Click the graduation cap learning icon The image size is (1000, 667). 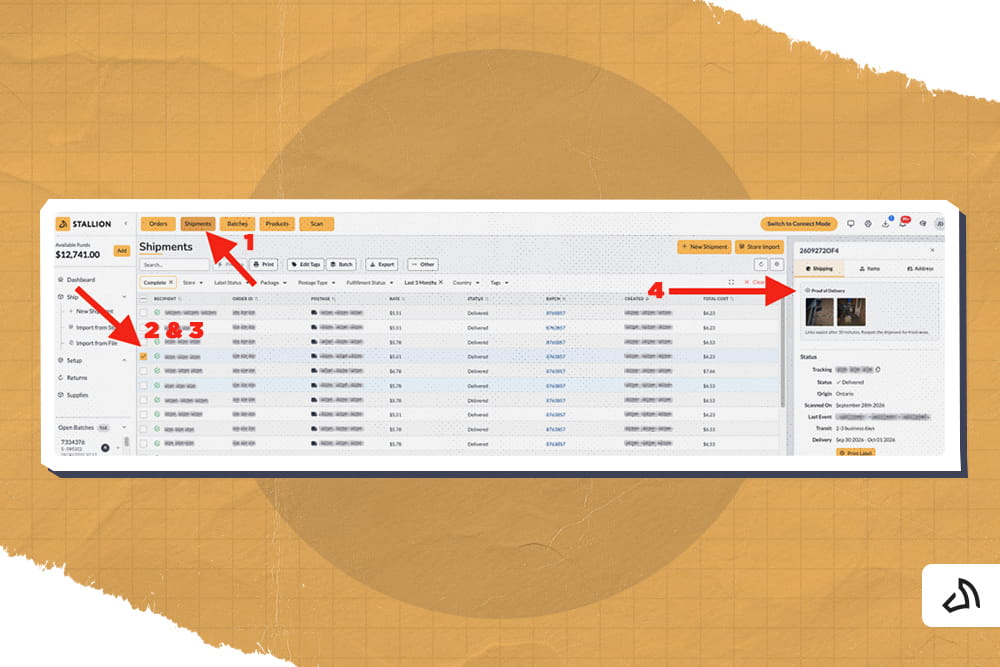(x=922, y=224)
